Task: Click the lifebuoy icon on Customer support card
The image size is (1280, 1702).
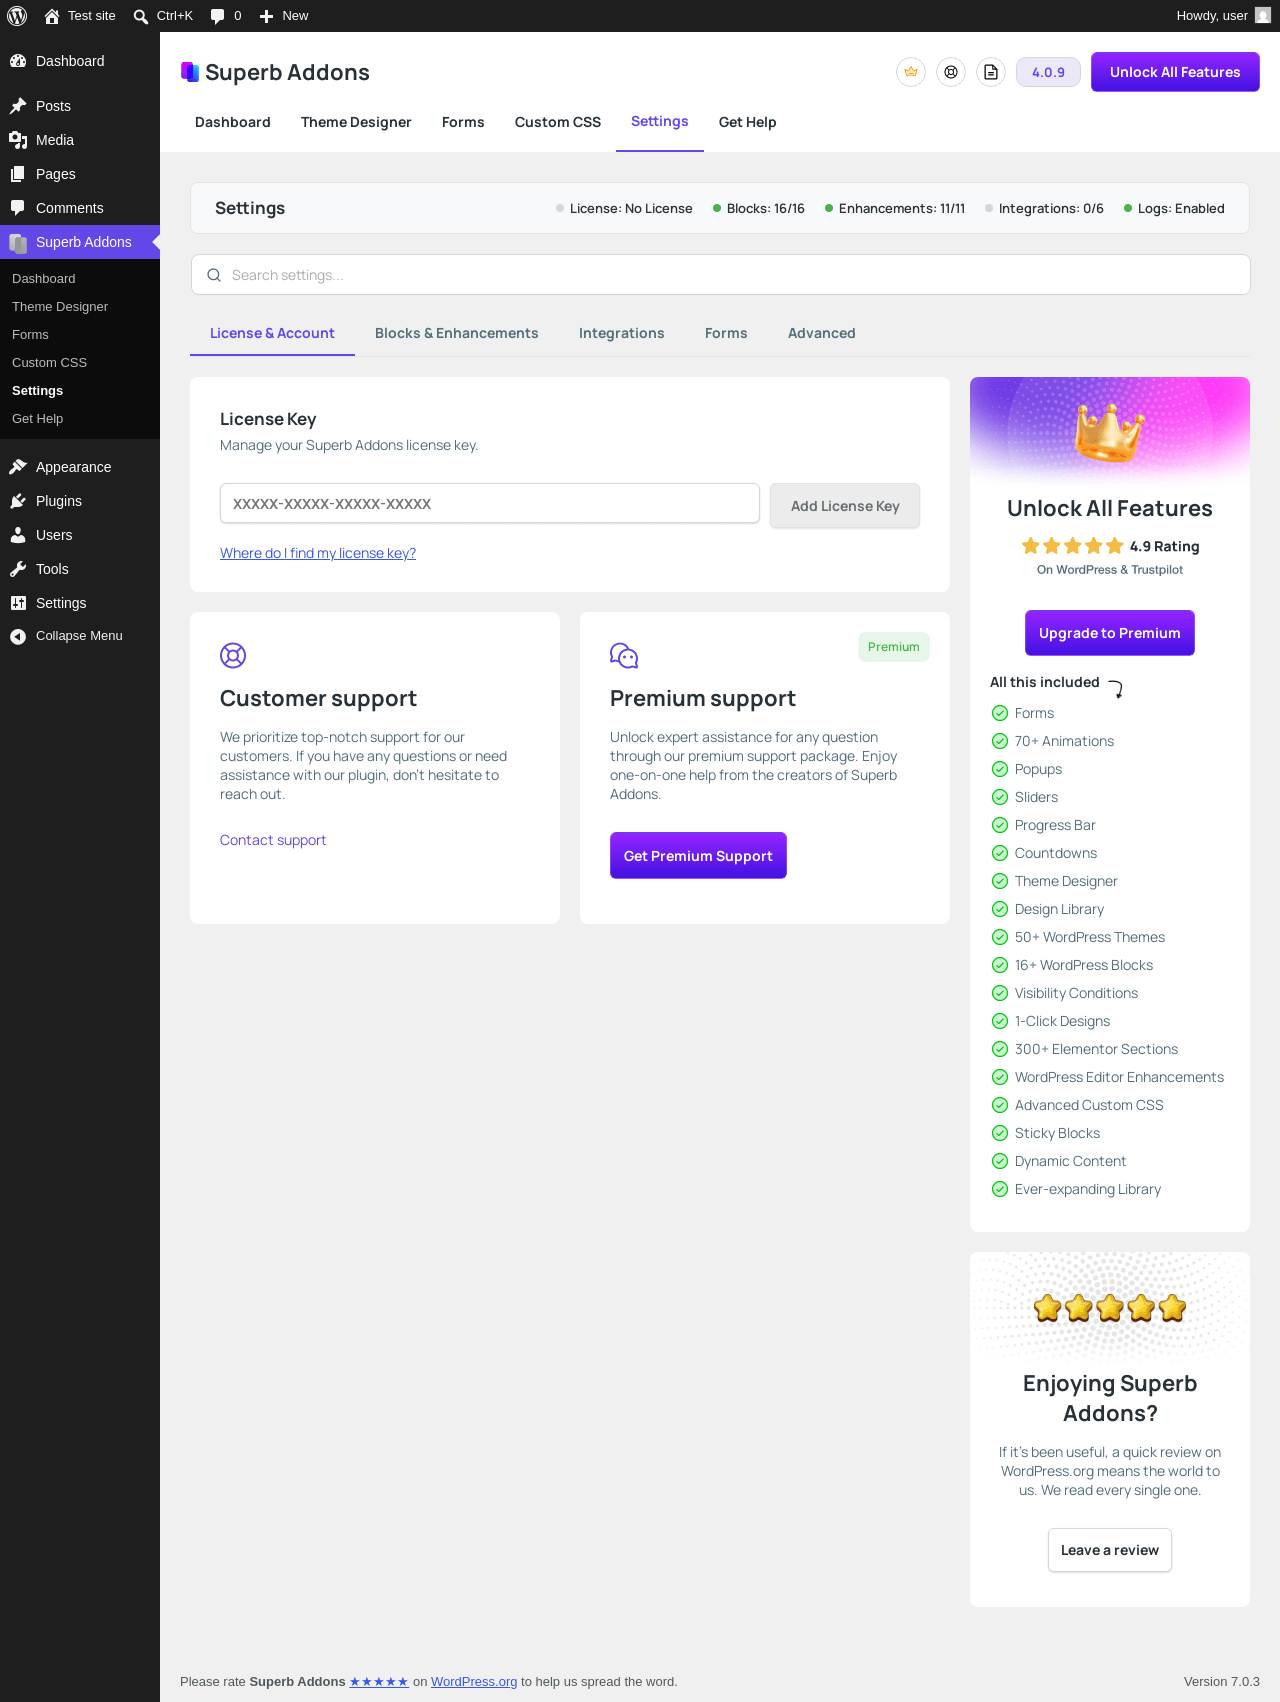Action: (x=233, y=656)
